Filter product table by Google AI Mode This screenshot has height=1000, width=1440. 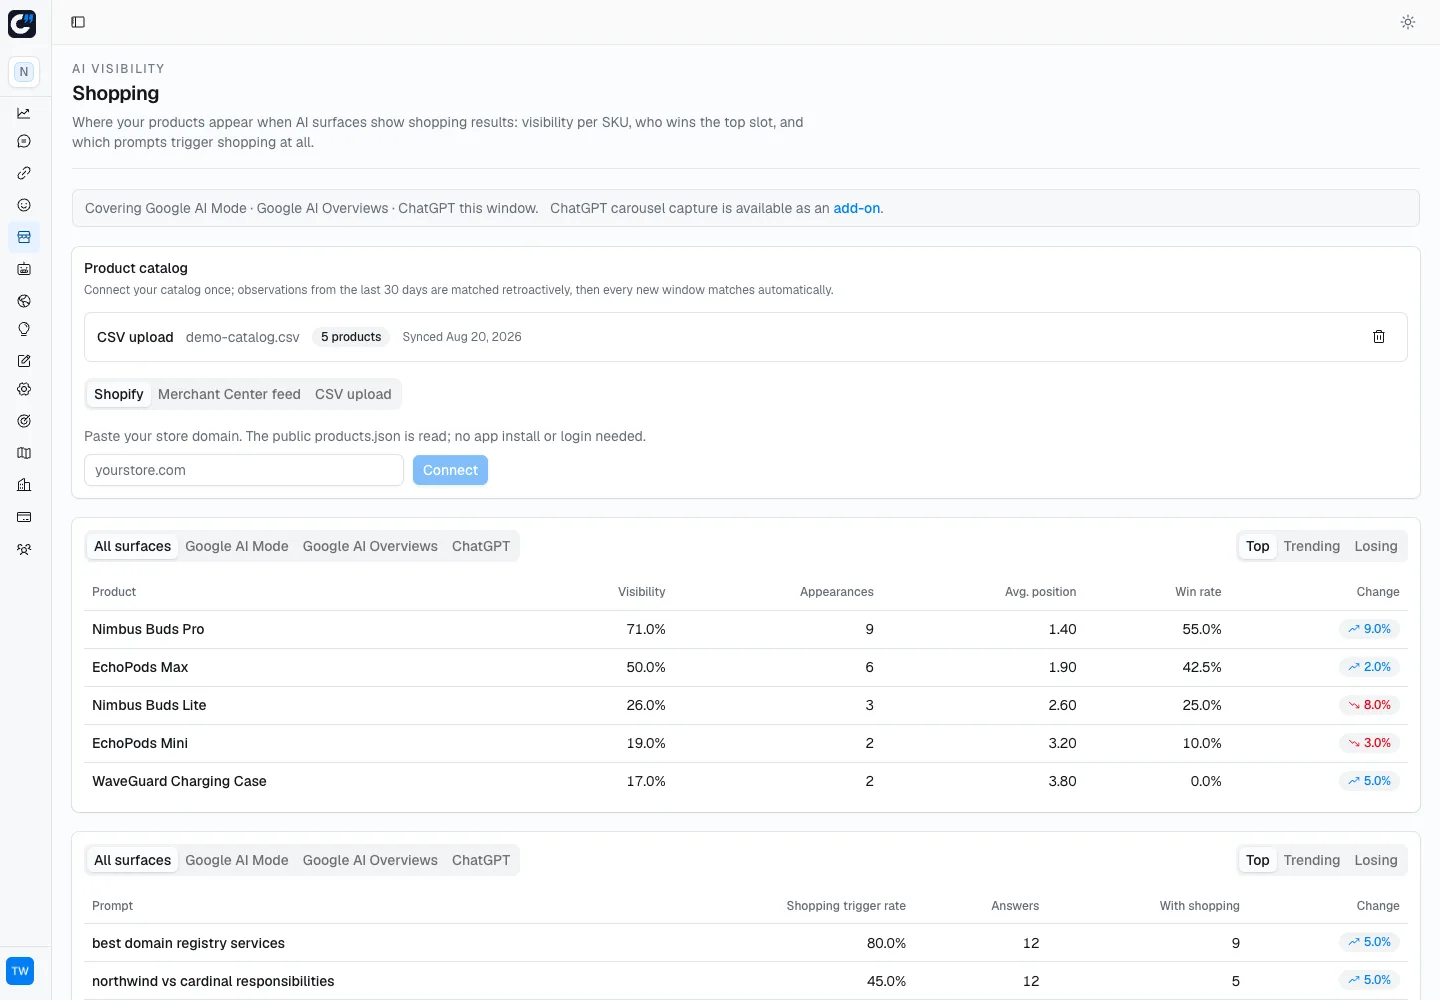coord(237,546)
